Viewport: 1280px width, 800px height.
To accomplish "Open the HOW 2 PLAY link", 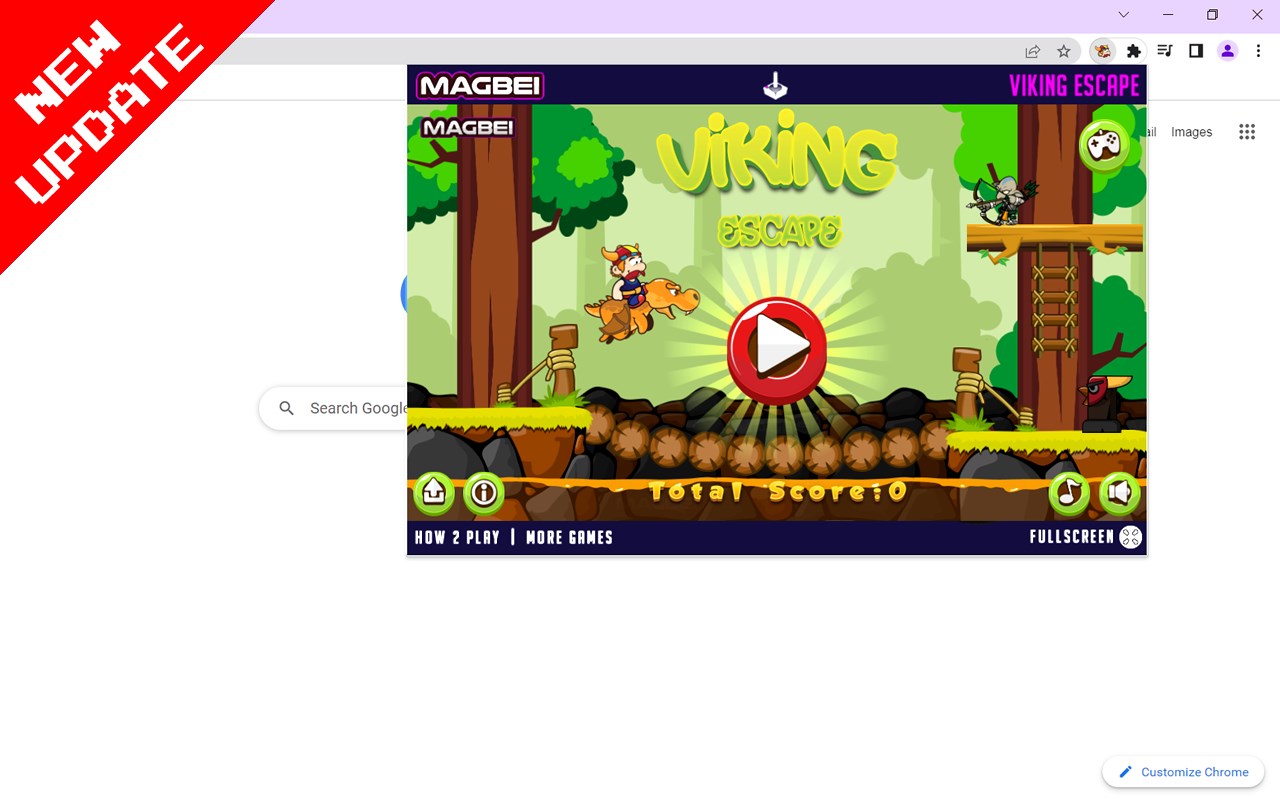I will pos(457,537).
